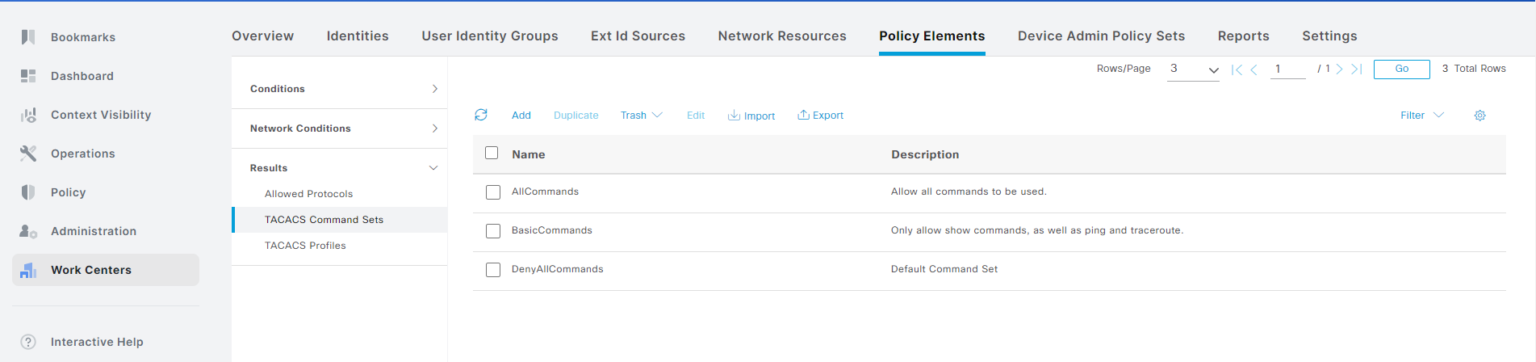Open Work Centers from the sidebar
This screenshot has height=362, width=1536.
tap(91, 270)
